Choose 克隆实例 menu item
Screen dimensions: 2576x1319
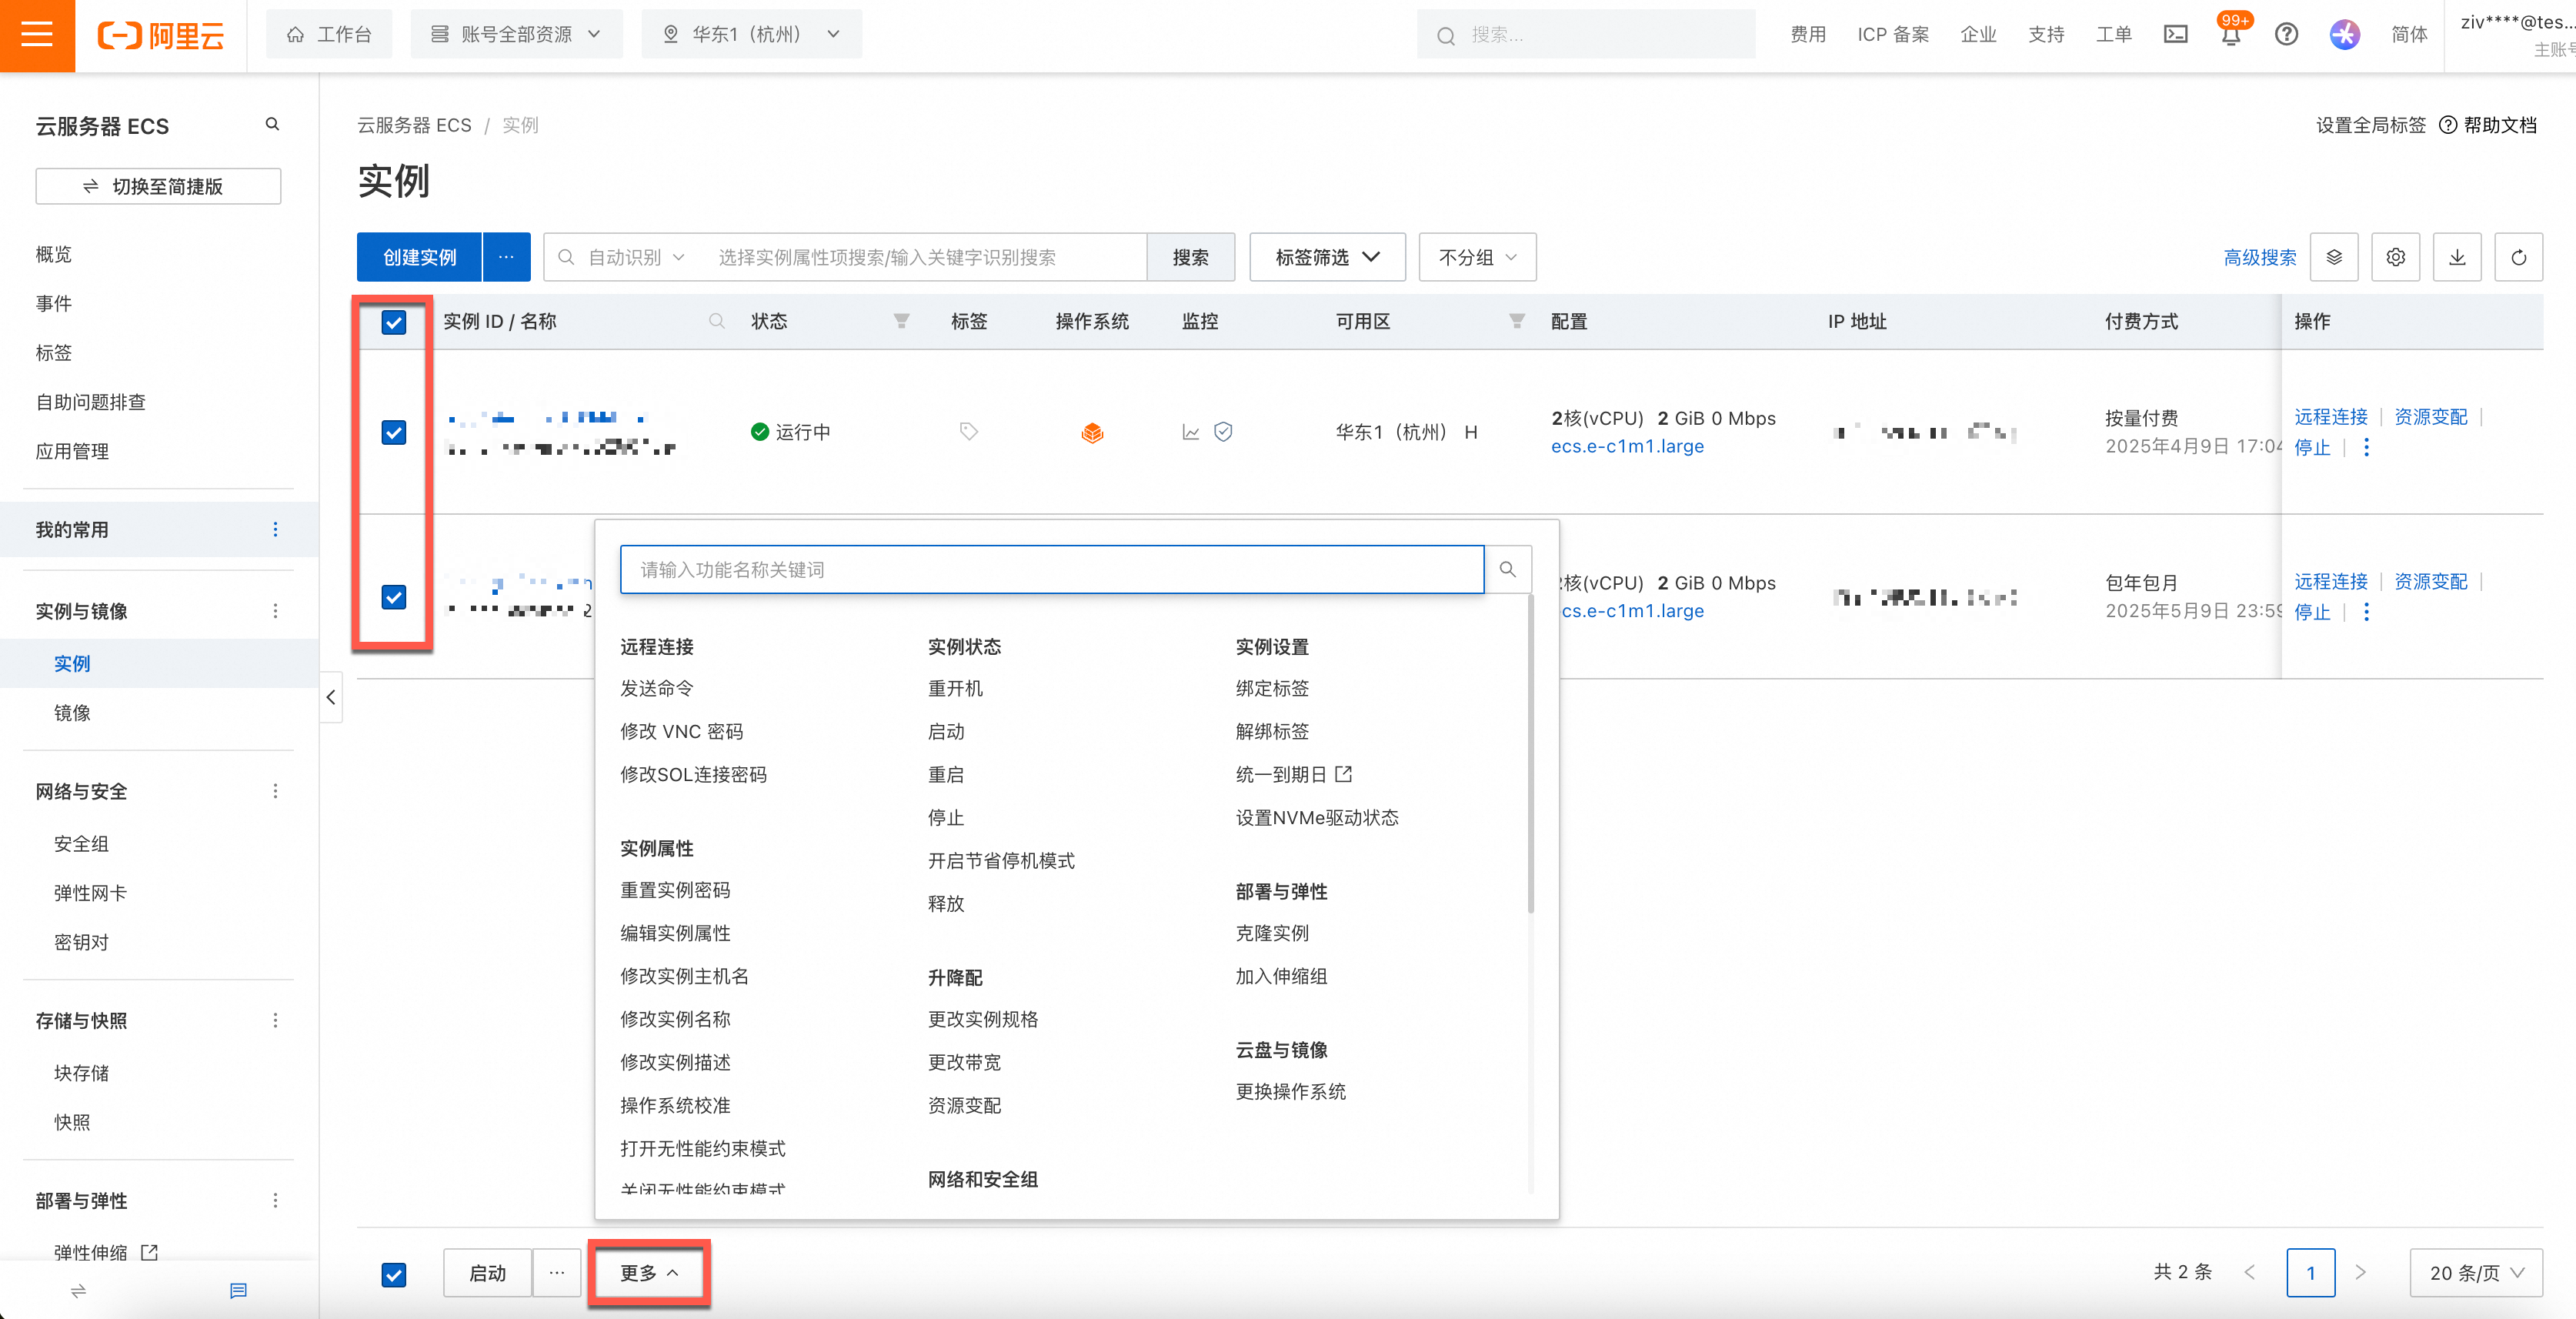[1272, 933]
